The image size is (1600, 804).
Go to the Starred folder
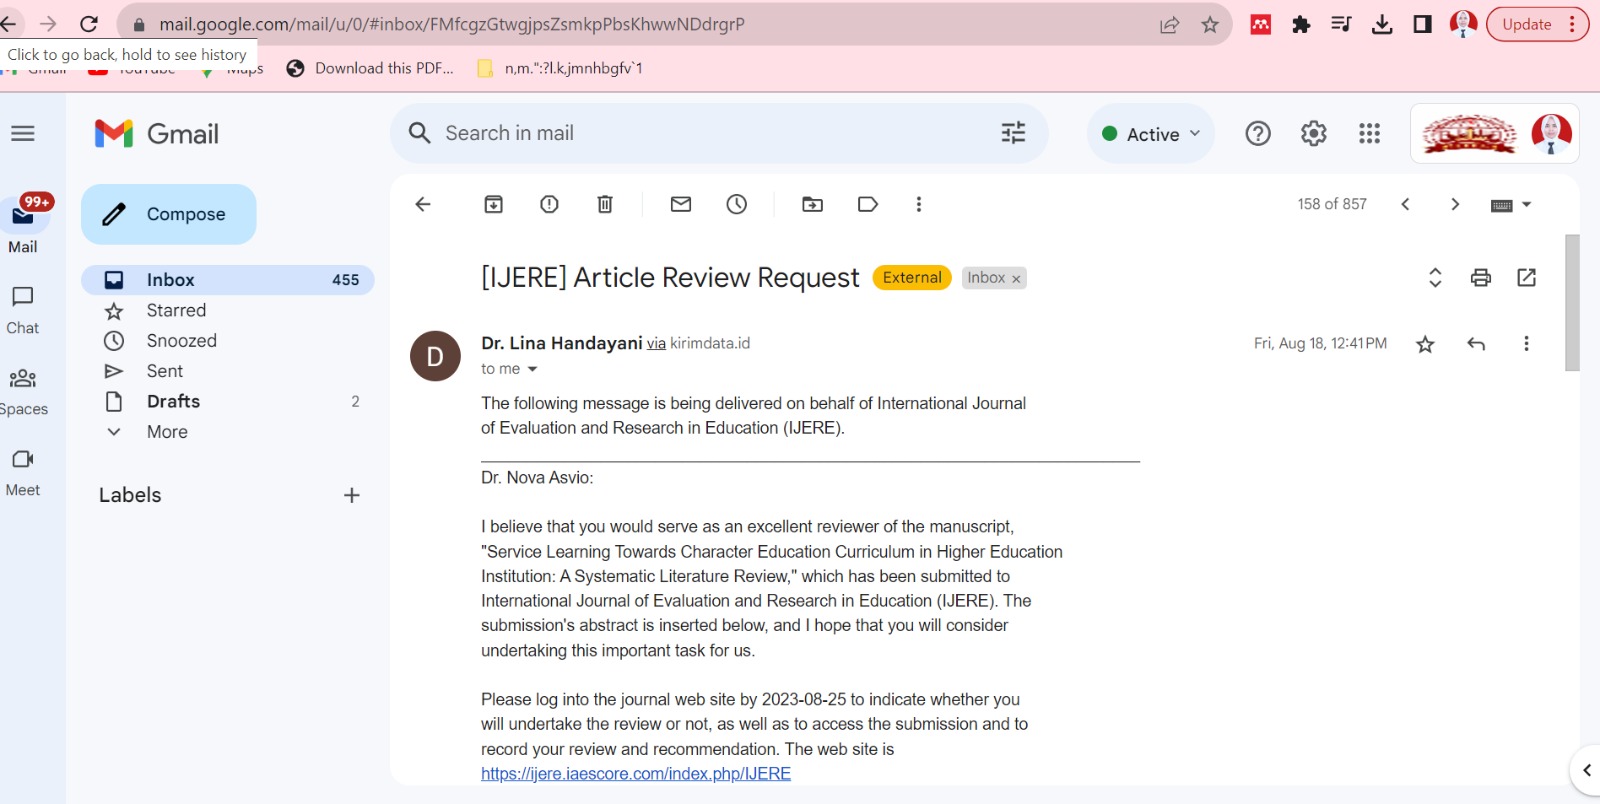coord(176,311)
